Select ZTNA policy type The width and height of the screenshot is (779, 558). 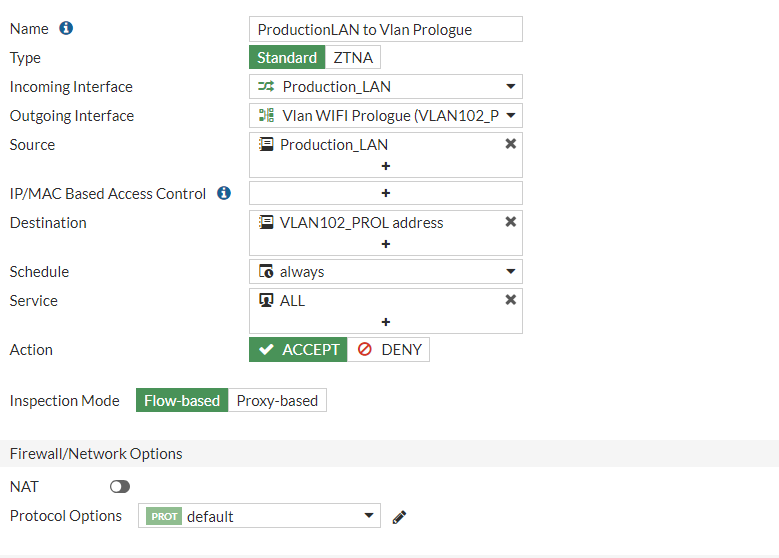[x=353, y=58]
